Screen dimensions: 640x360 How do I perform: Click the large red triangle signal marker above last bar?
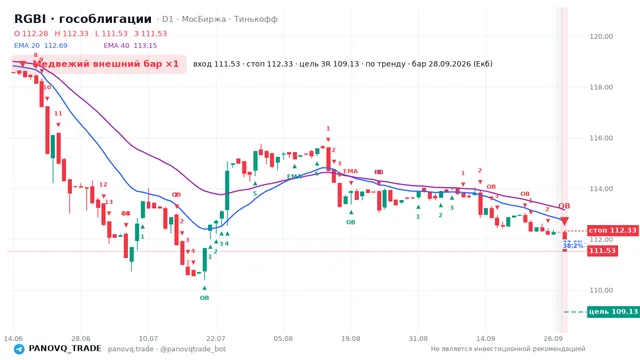pos(564,221)
